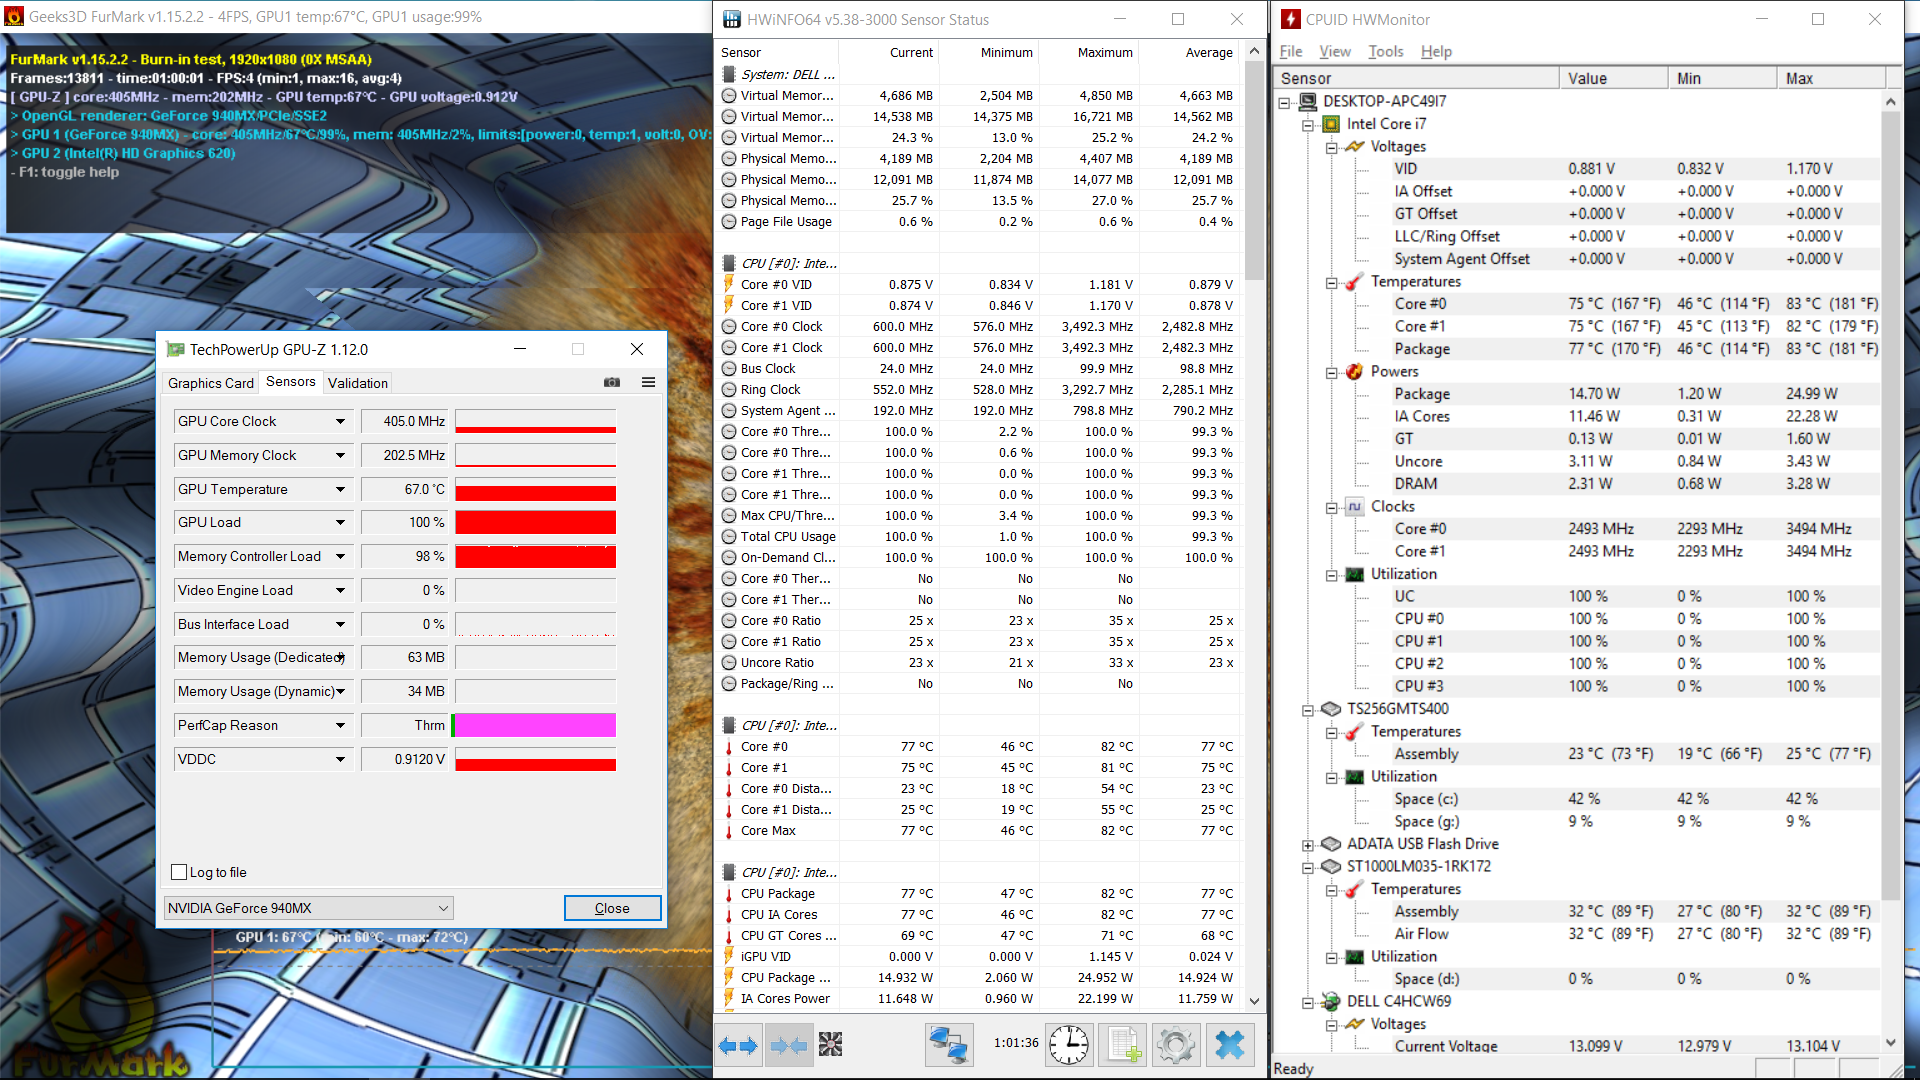Click the GPU Core Clock value field 405.0 MHz
1920x1080 pixels.
pos(406,422)
